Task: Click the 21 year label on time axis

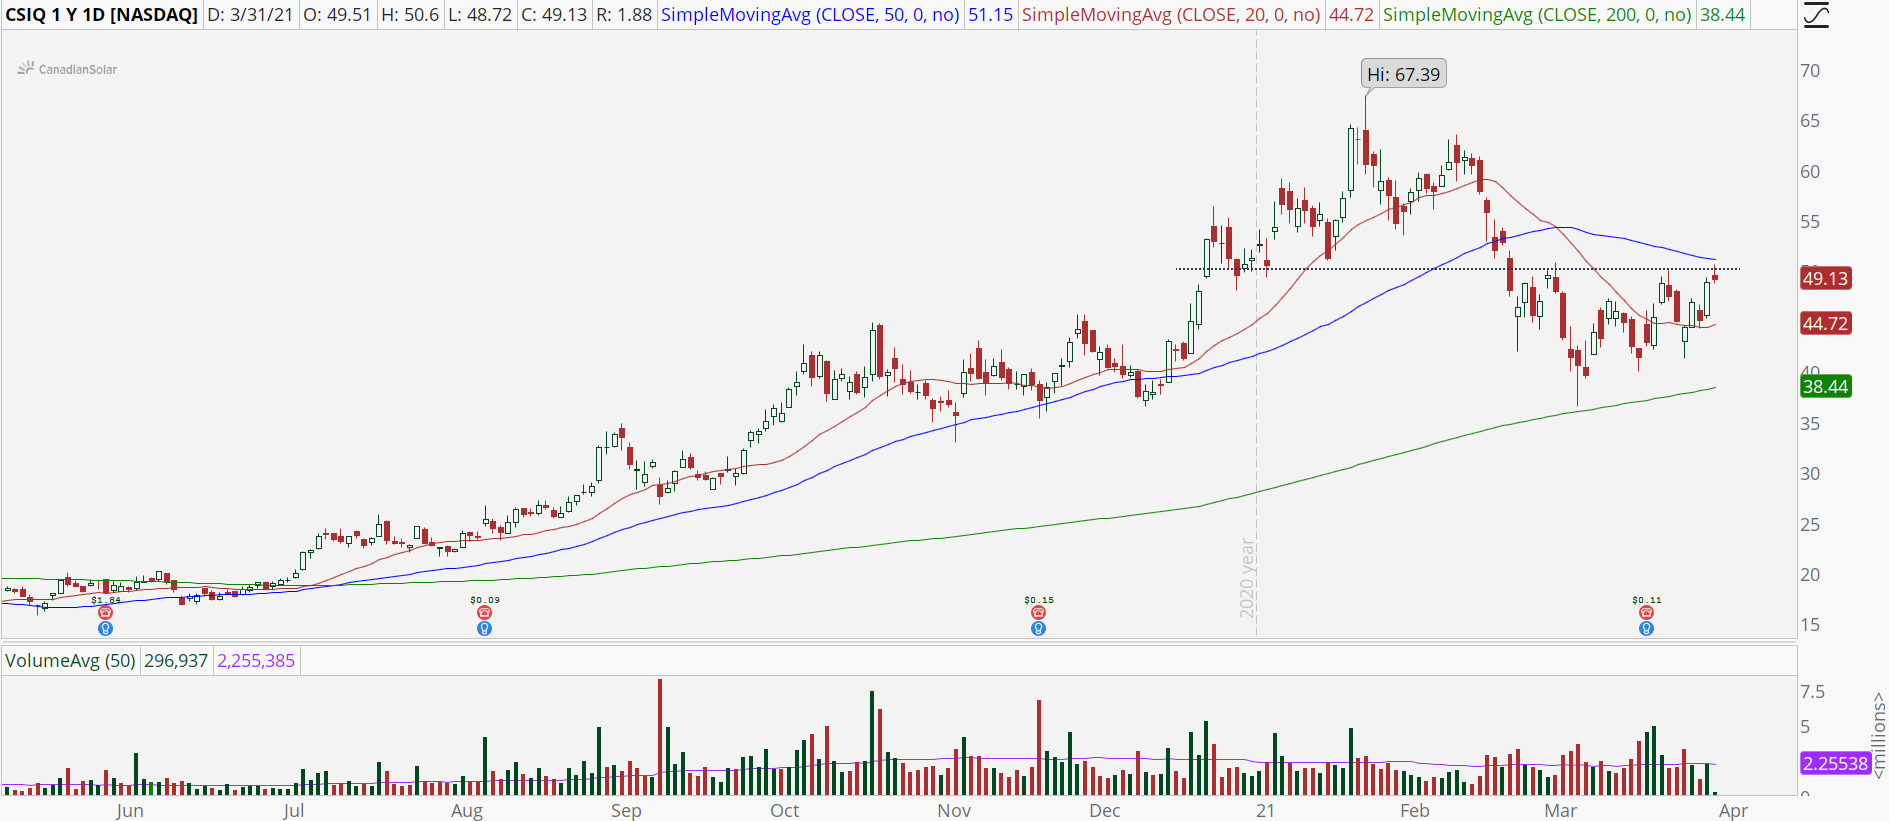Action: pos(1266,810)
